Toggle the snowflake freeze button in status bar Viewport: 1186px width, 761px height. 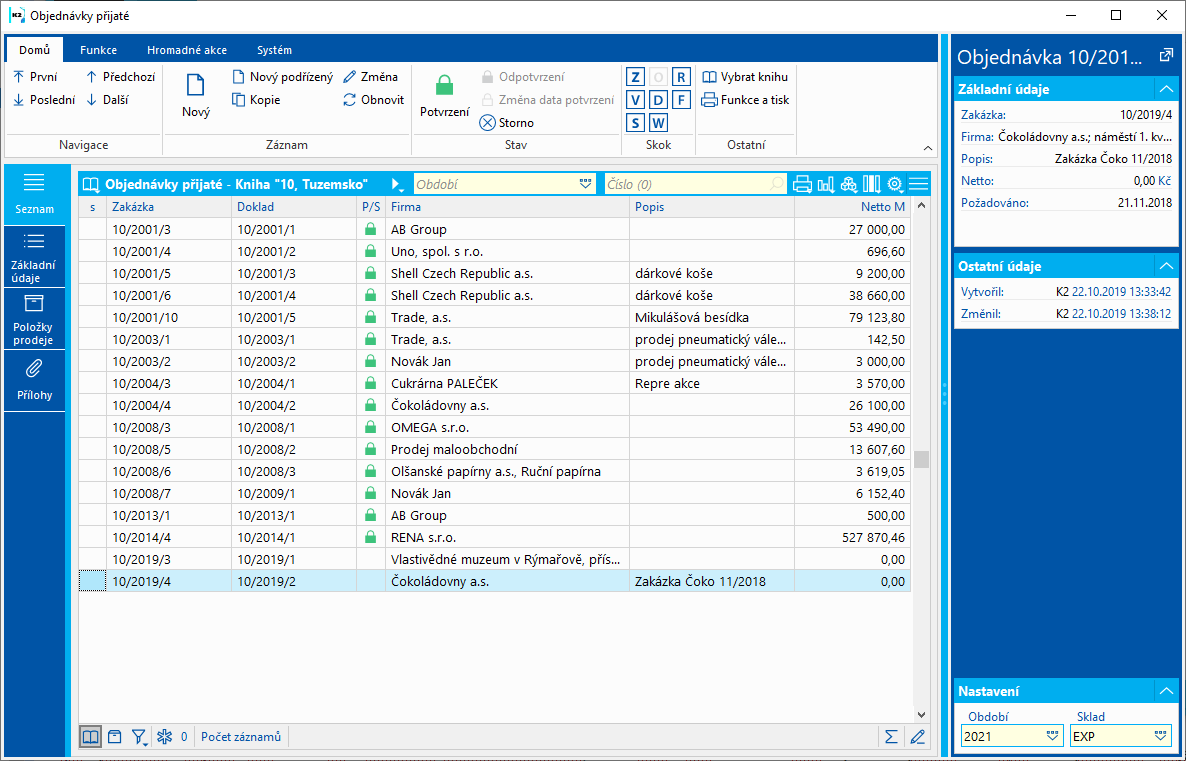click(164, 737)
